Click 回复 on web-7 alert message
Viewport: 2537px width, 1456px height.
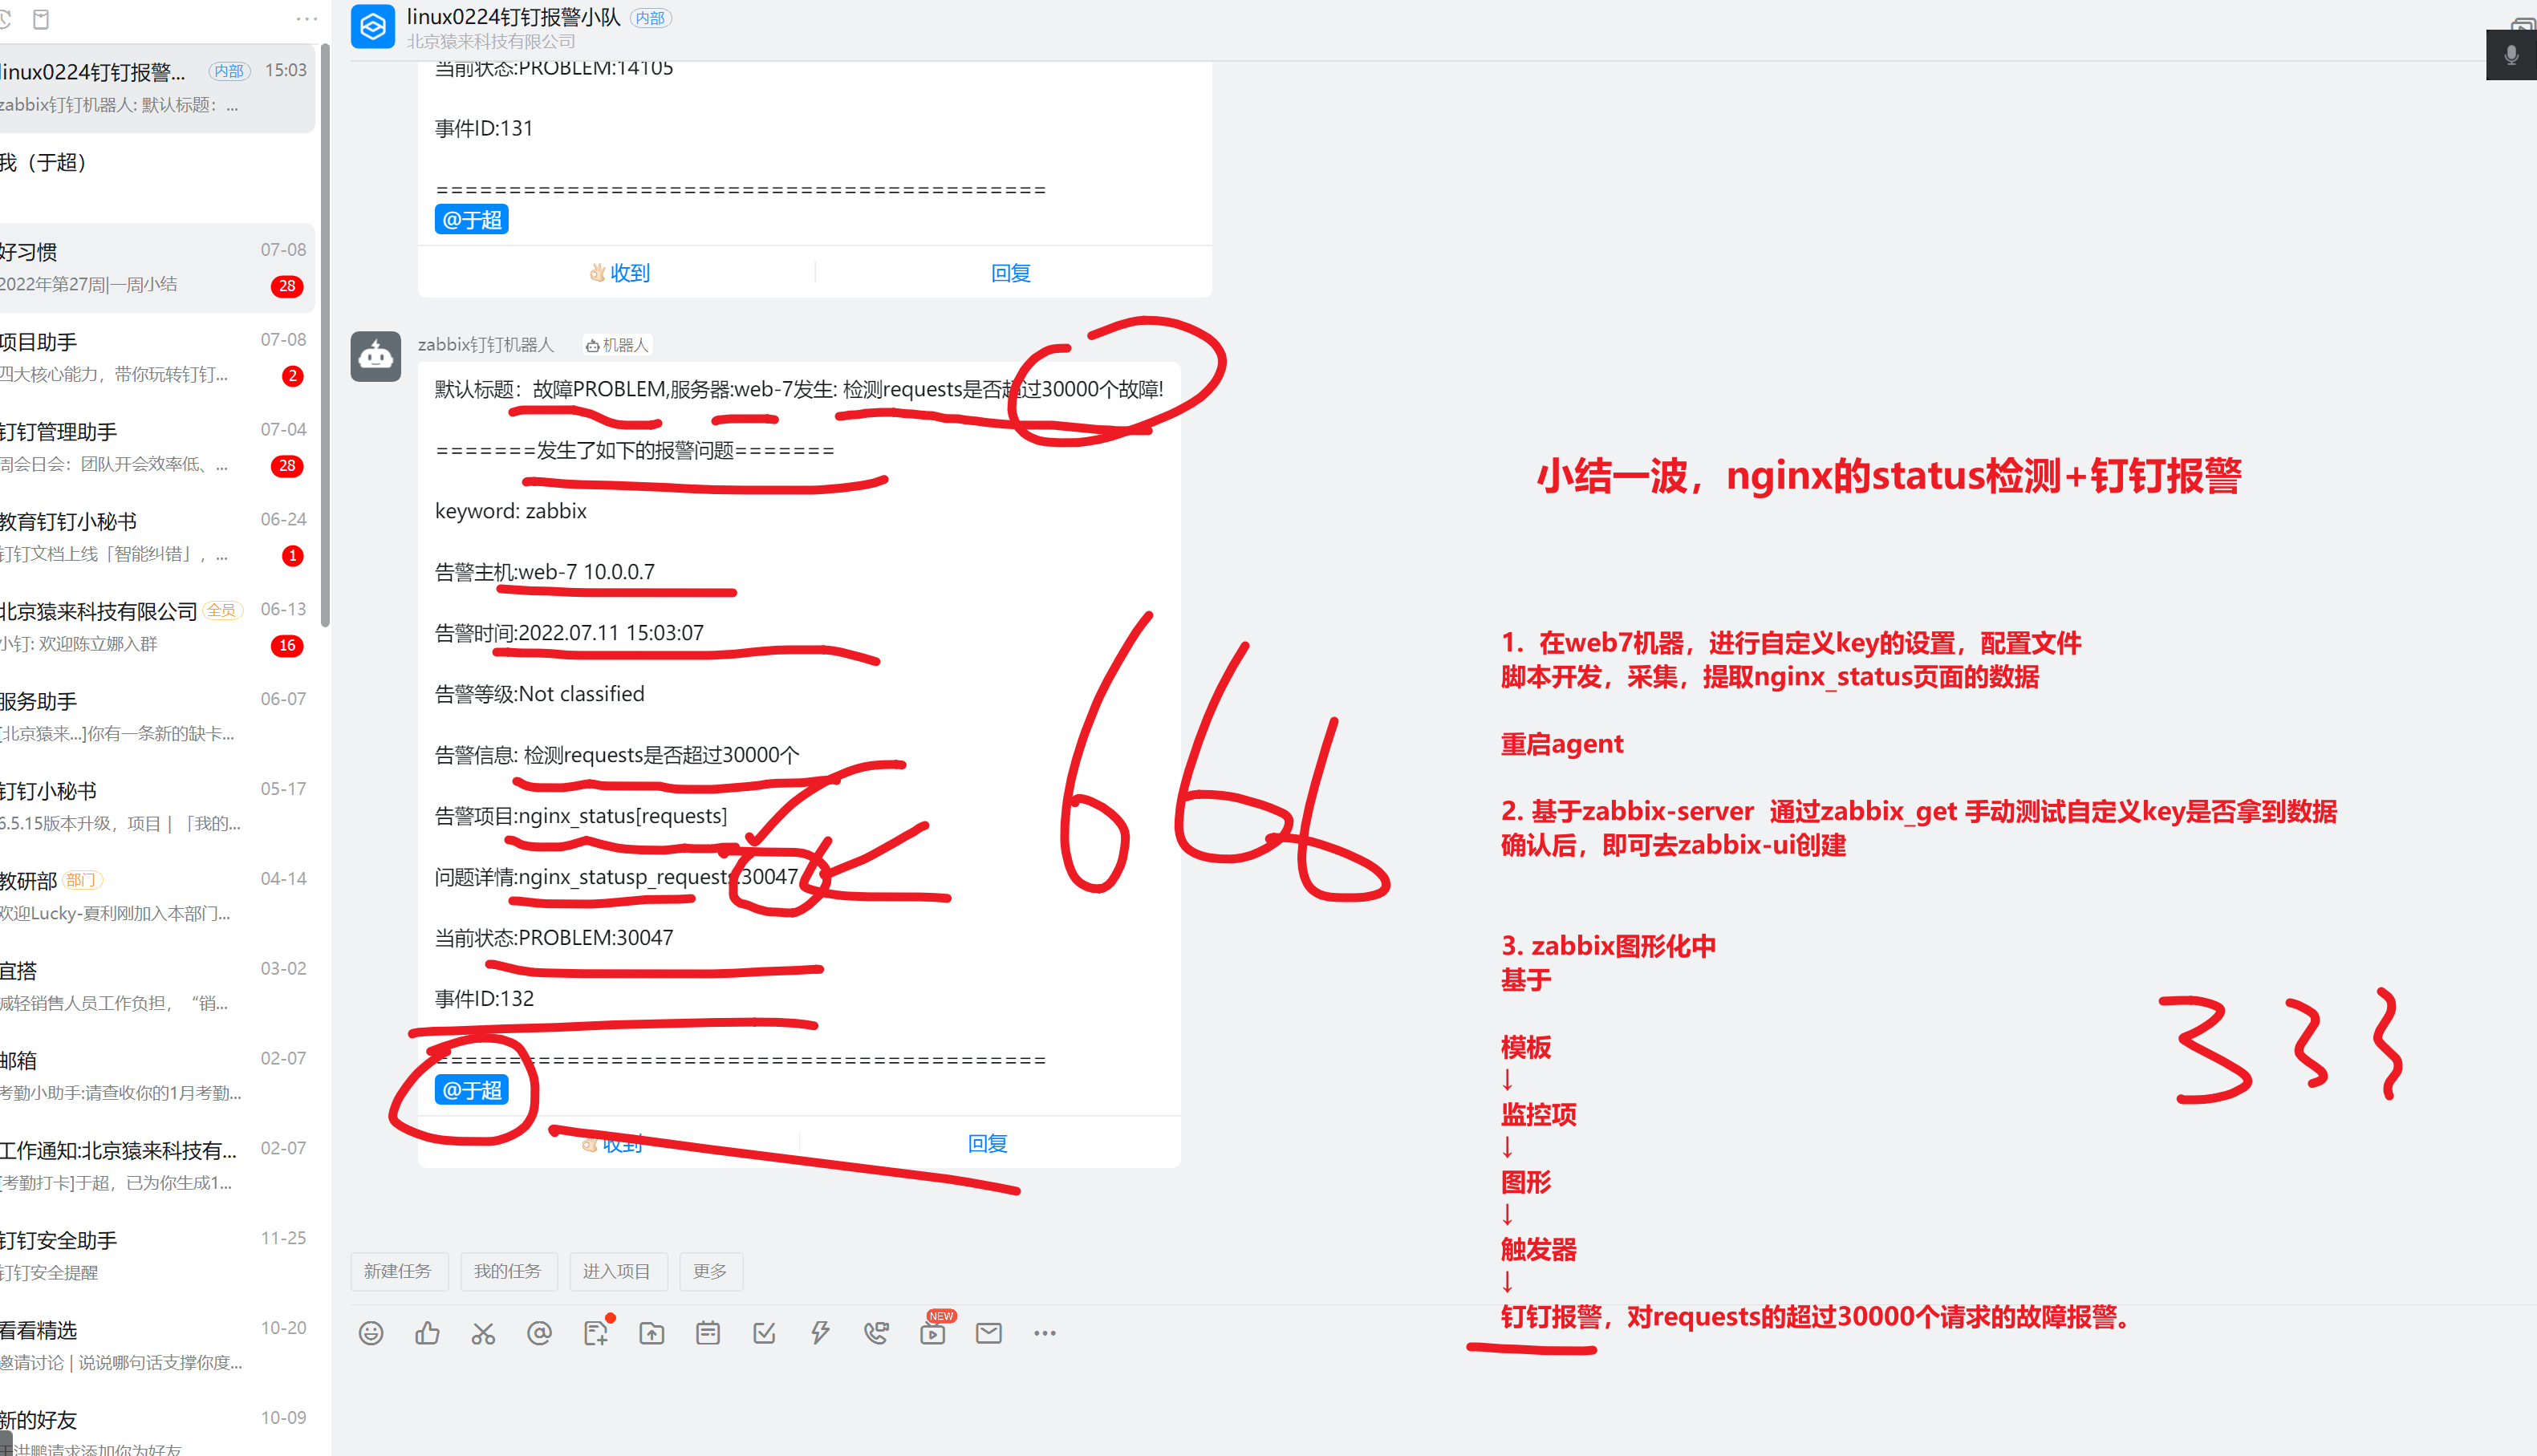click(x=987, y=1143)
